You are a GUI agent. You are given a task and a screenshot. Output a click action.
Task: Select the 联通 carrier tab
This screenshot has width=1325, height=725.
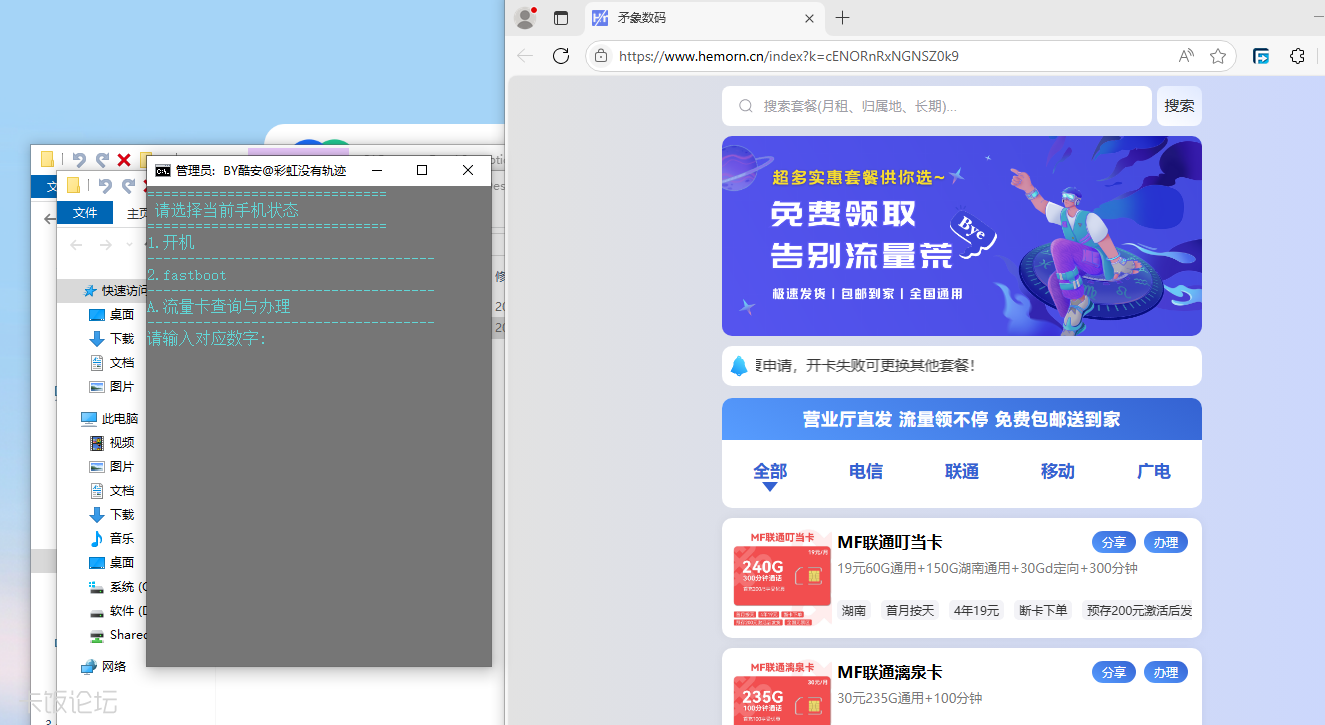962,472
